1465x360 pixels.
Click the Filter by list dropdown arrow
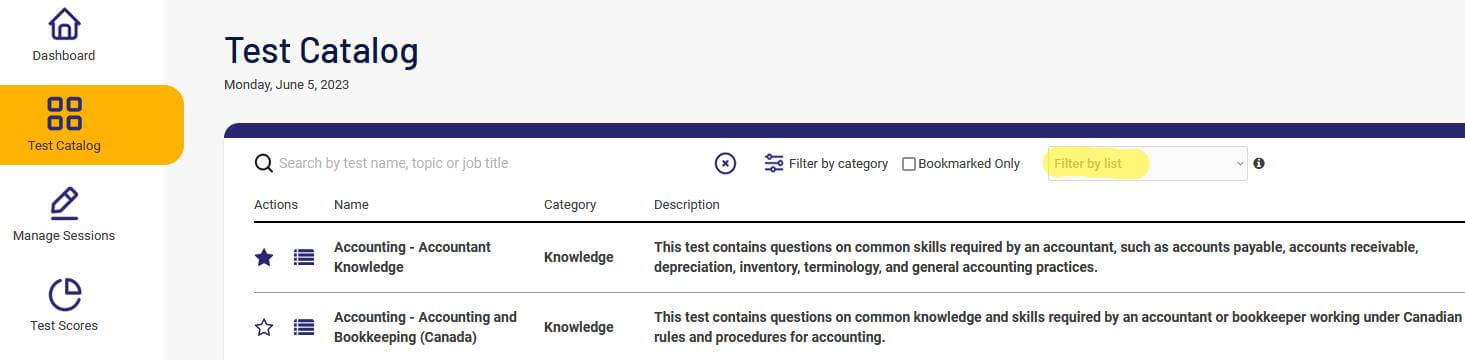[x=1240, y=163]
